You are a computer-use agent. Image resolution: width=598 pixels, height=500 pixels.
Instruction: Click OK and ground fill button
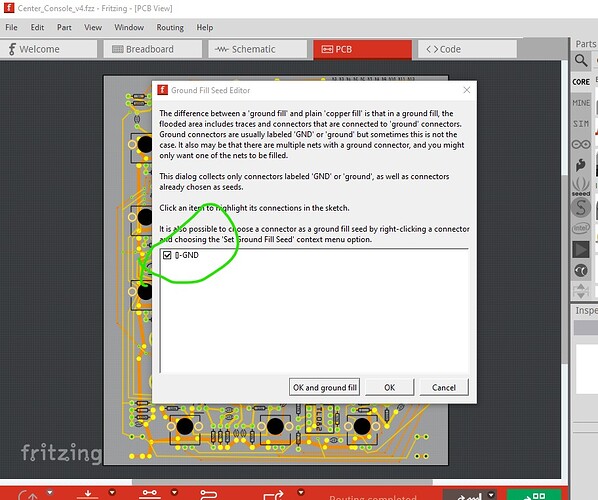pos(325,387)
